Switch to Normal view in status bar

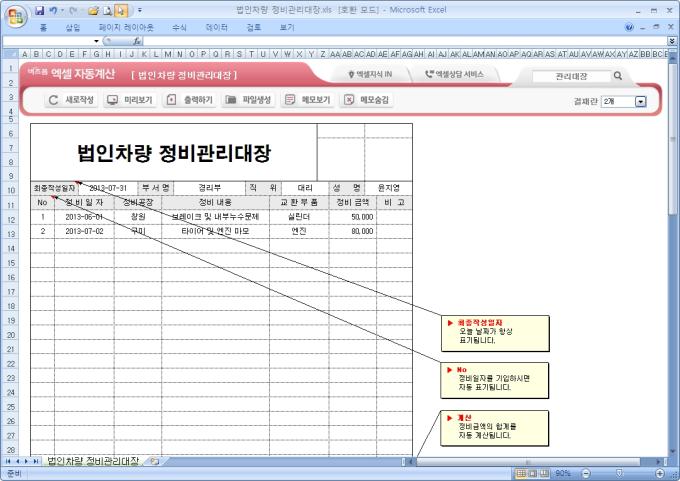521,473
